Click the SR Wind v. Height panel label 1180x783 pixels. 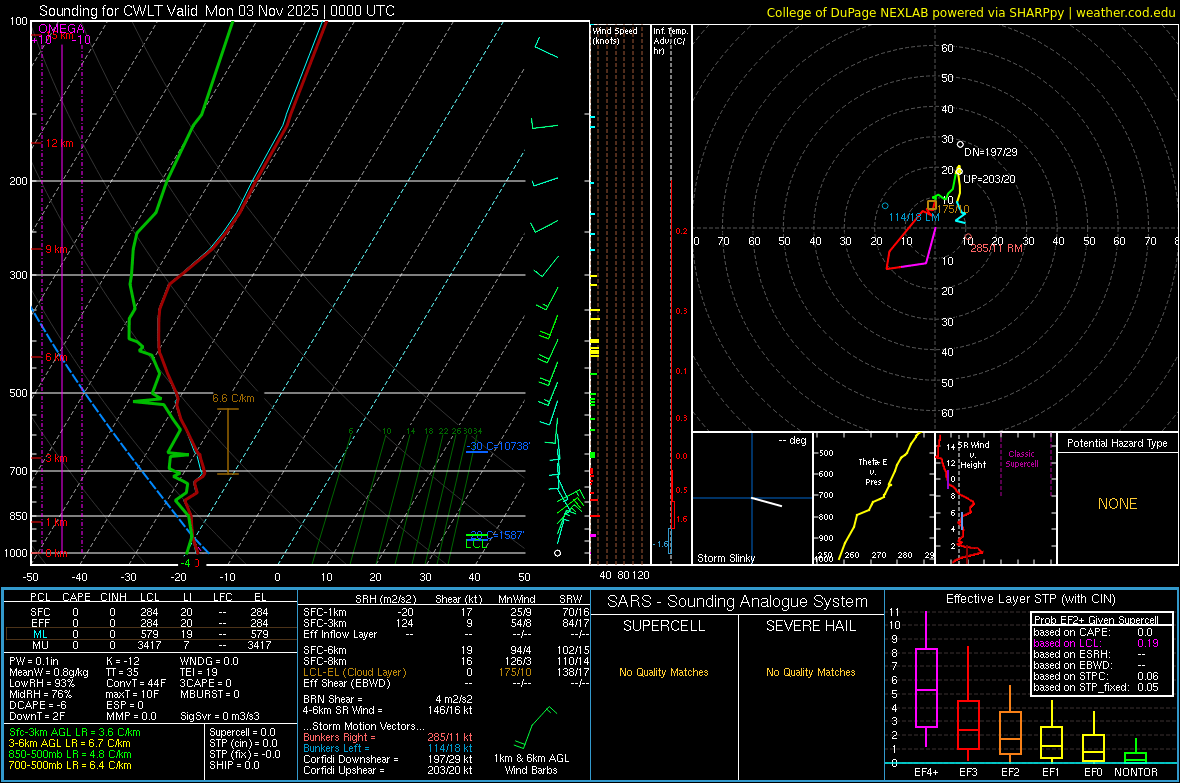click(x=974, y=455)
